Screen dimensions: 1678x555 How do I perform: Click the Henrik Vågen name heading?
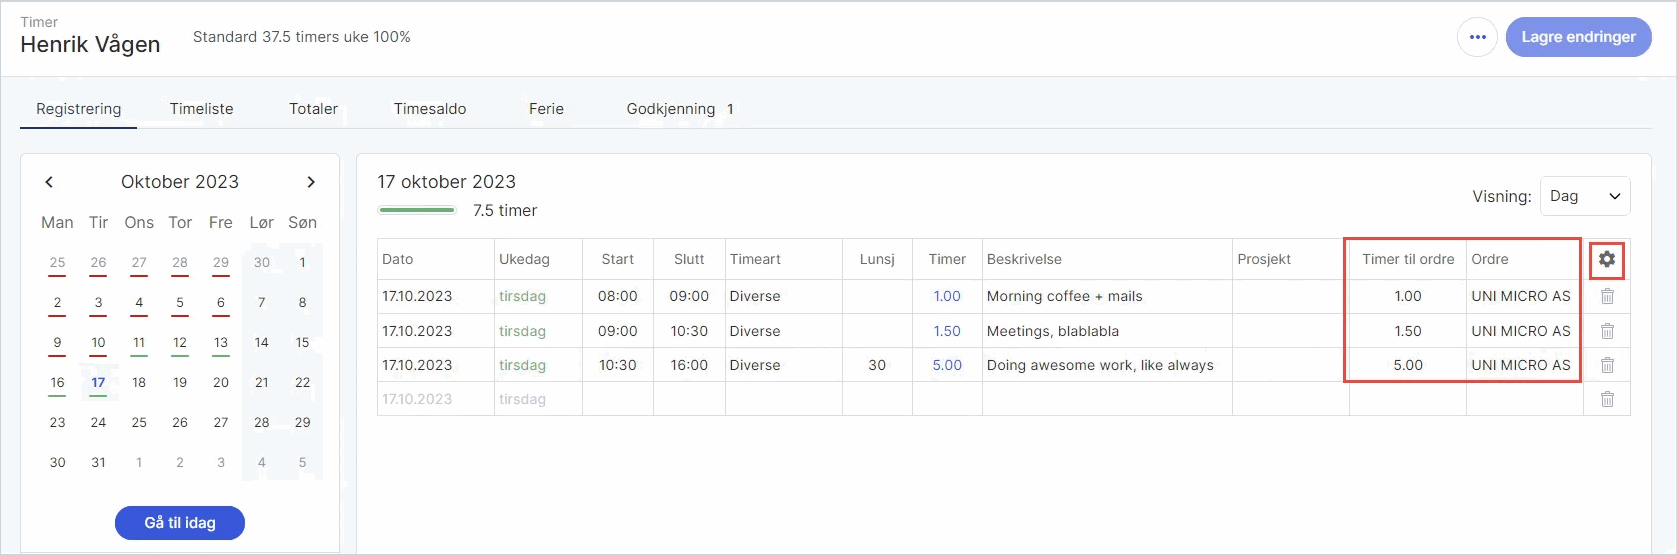click(x=90, y=44)
